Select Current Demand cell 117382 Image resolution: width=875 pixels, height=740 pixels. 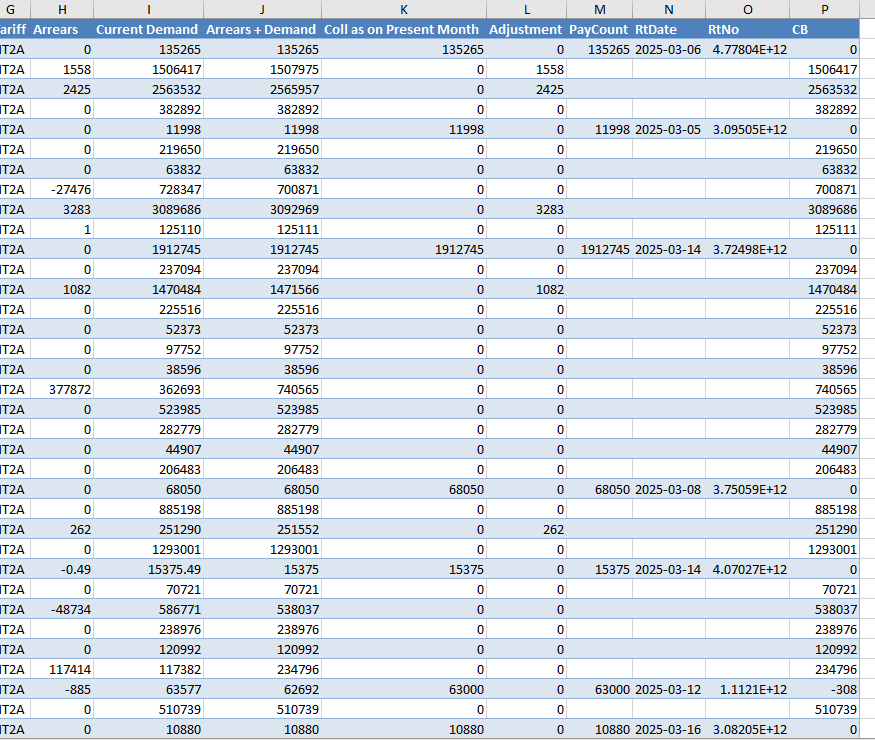point(148,670)
